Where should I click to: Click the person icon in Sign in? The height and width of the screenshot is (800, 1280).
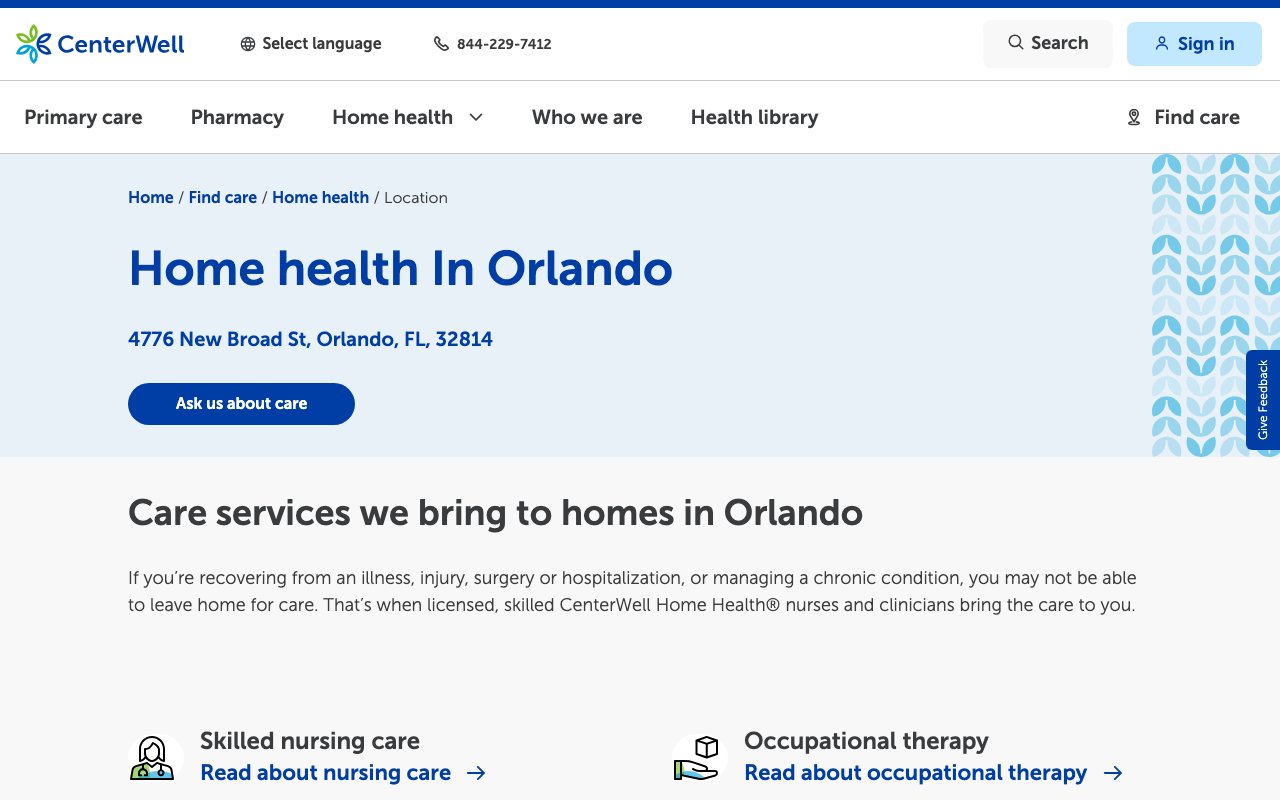(1162, 44)
